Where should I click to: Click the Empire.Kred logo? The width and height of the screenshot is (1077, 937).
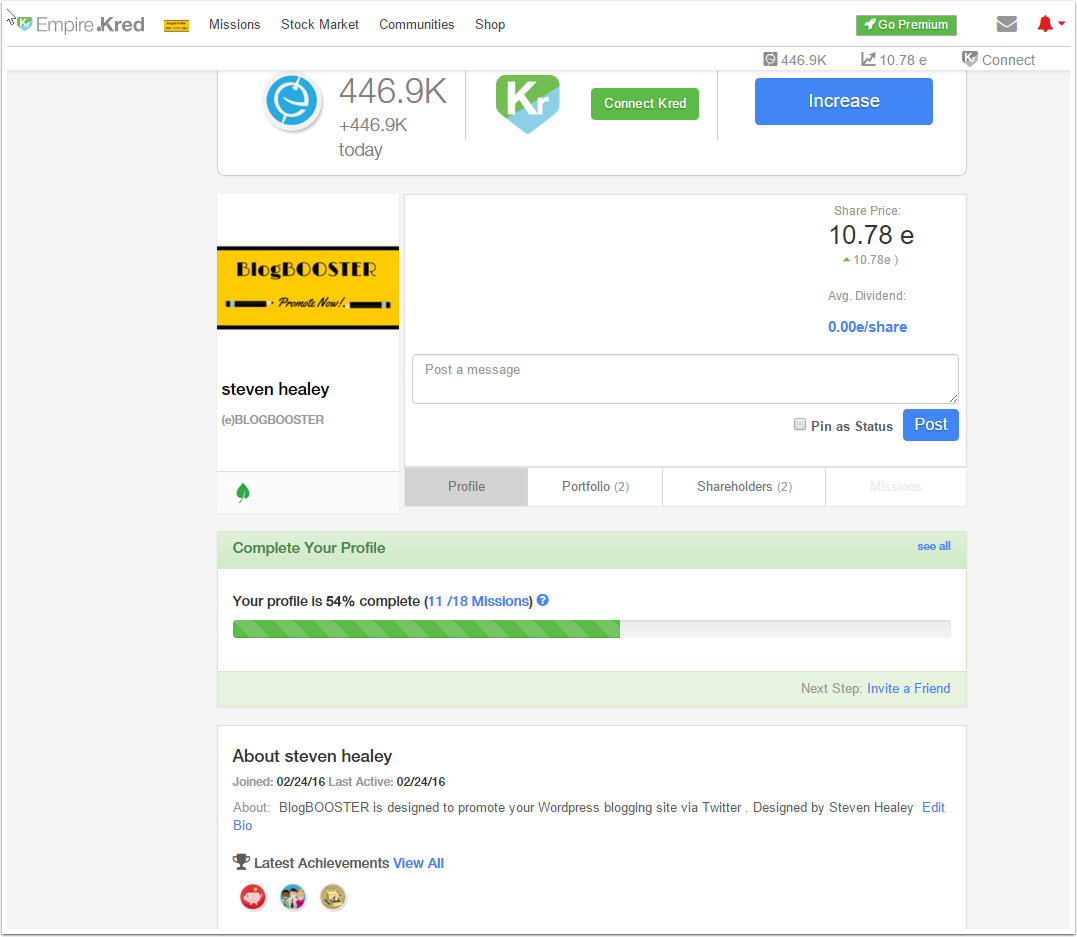pos(82,24)
